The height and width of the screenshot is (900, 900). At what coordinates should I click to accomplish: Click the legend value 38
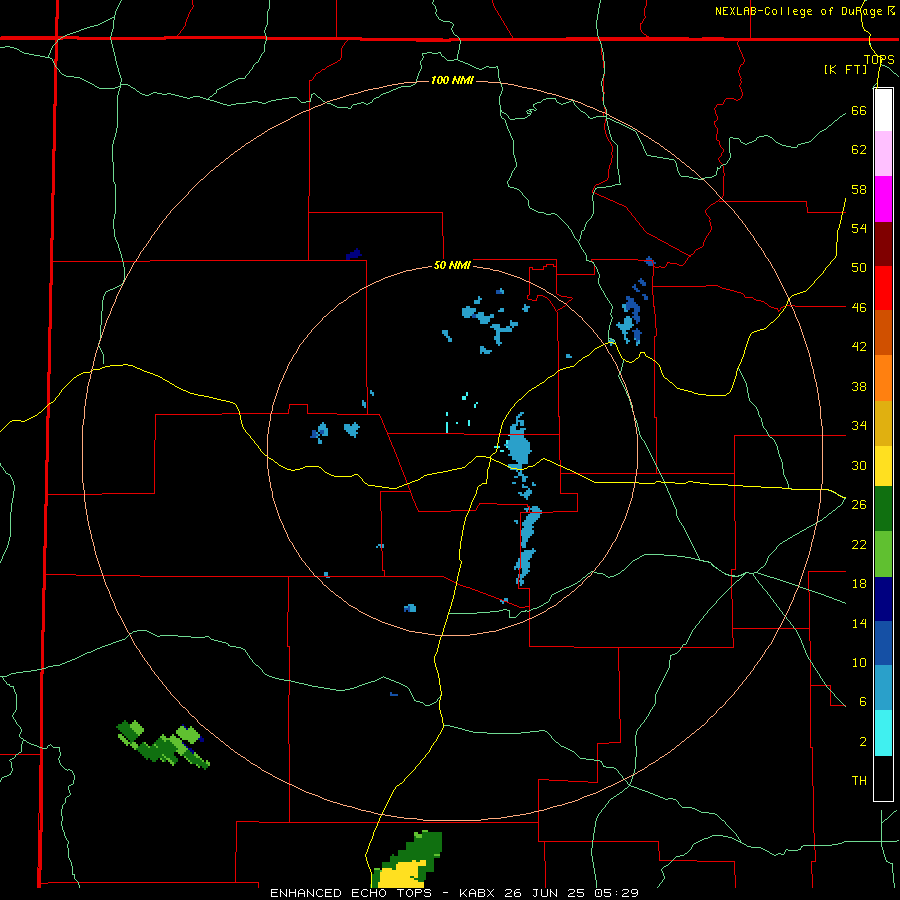pyautogui.click(x=859, y=386)
